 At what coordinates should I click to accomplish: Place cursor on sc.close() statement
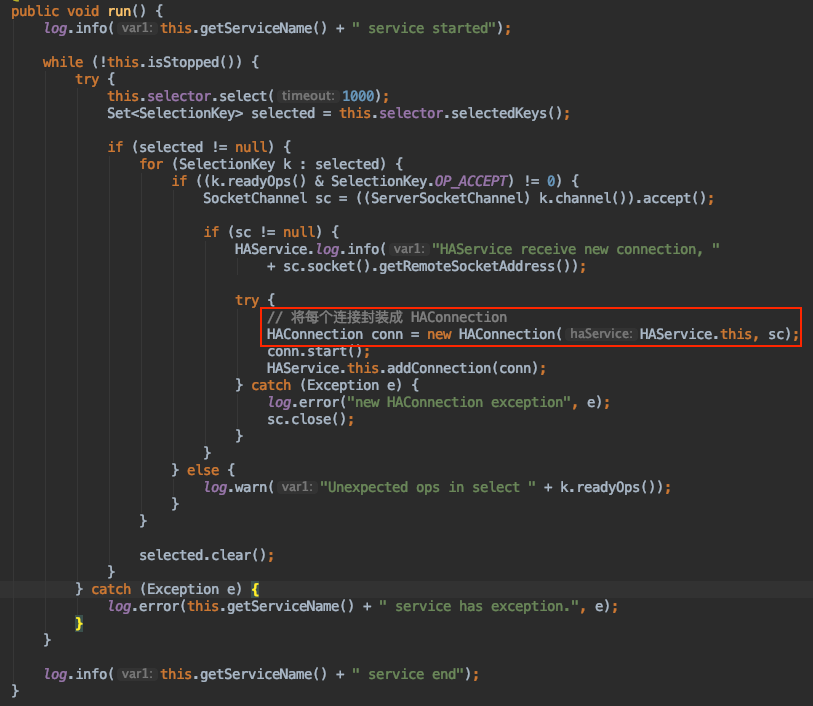click(x=309, y=419)
